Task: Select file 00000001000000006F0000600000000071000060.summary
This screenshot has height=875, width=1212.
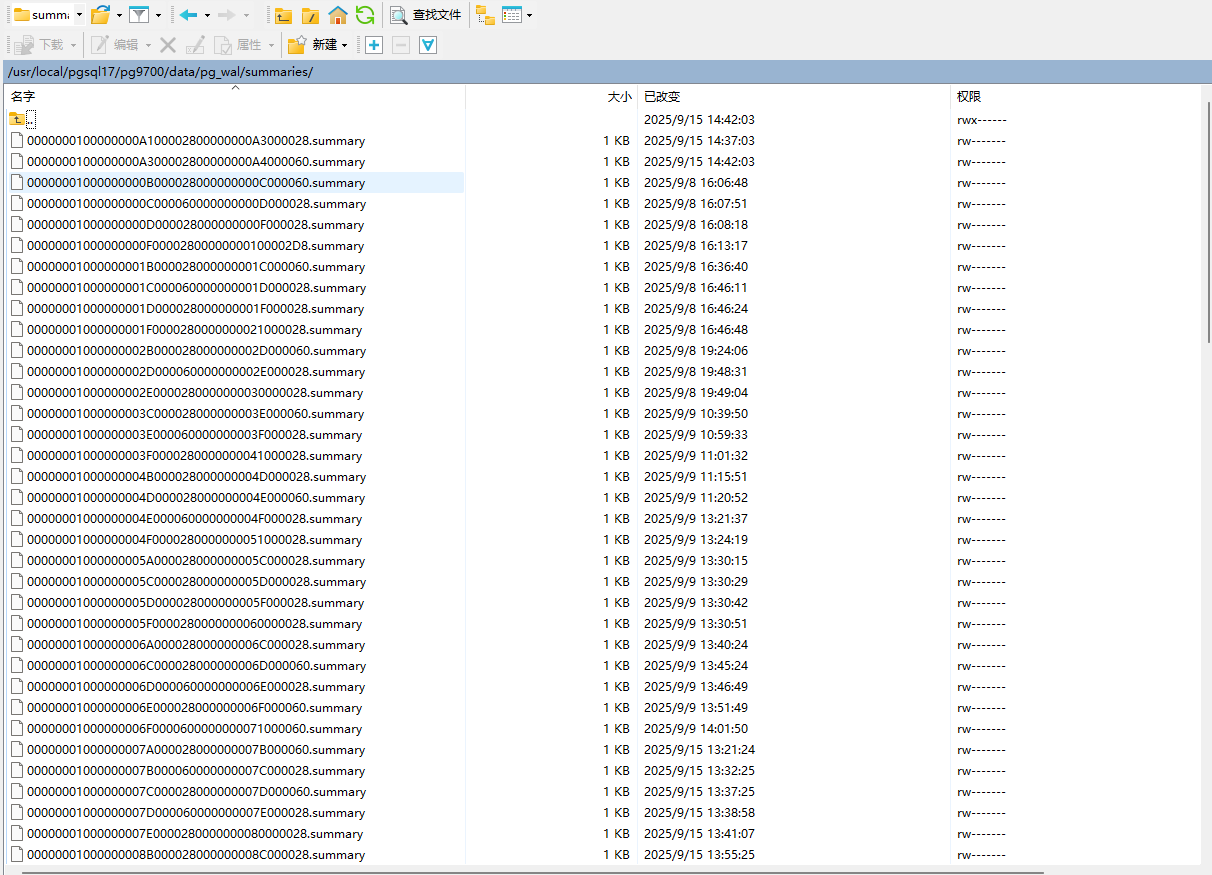Action: tap(196, 729)
